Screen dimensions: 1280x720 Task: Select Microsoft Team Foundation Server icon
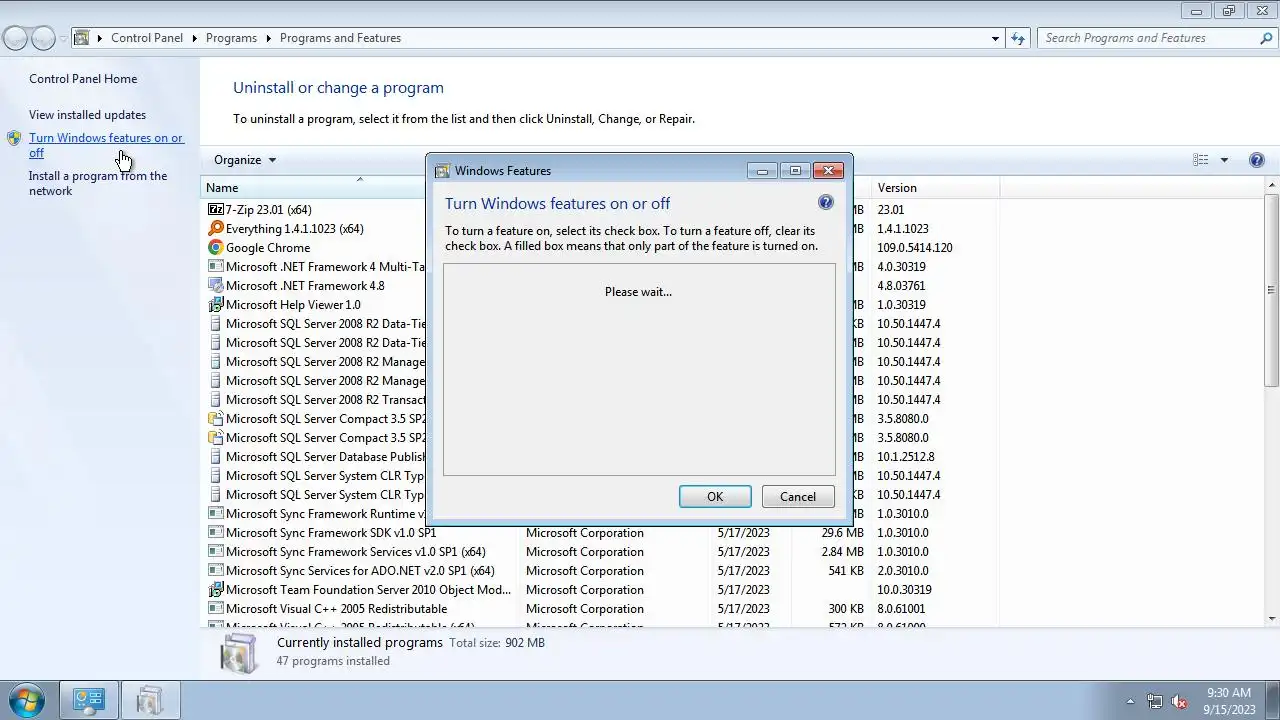[x=215, y=590]
